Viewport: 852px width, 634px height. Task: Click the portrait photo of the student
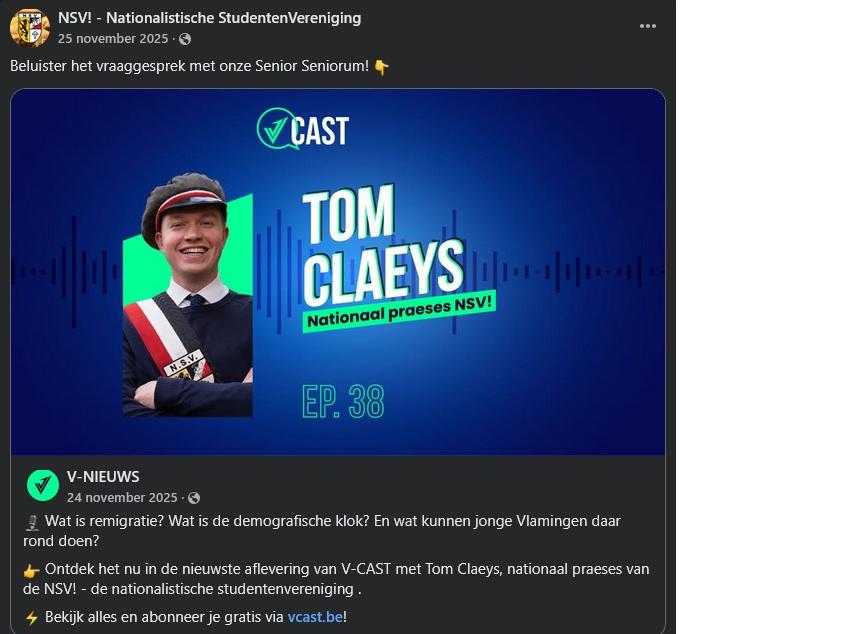click(x=187, y=295)
